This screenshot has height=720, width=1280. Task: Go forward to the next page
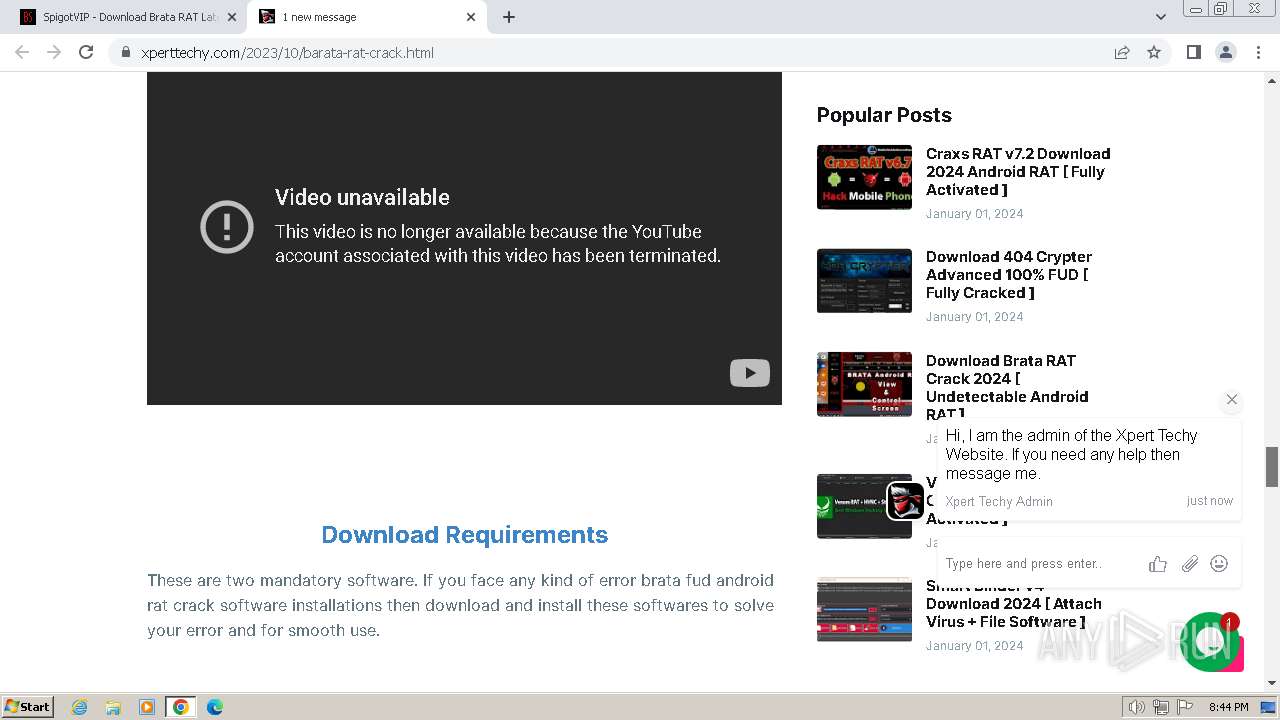pyautogui.click(x=54, y=52)
